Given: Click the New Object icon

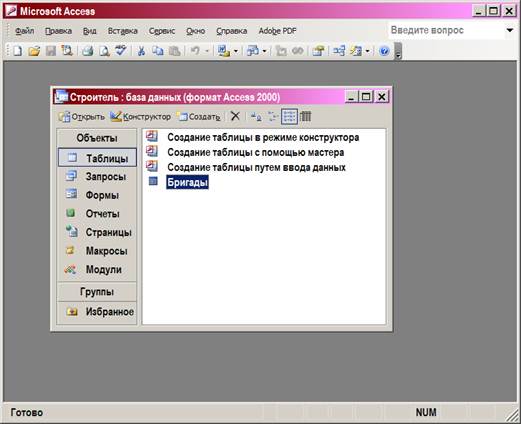Looking at the screenshot, I should 356,51.
